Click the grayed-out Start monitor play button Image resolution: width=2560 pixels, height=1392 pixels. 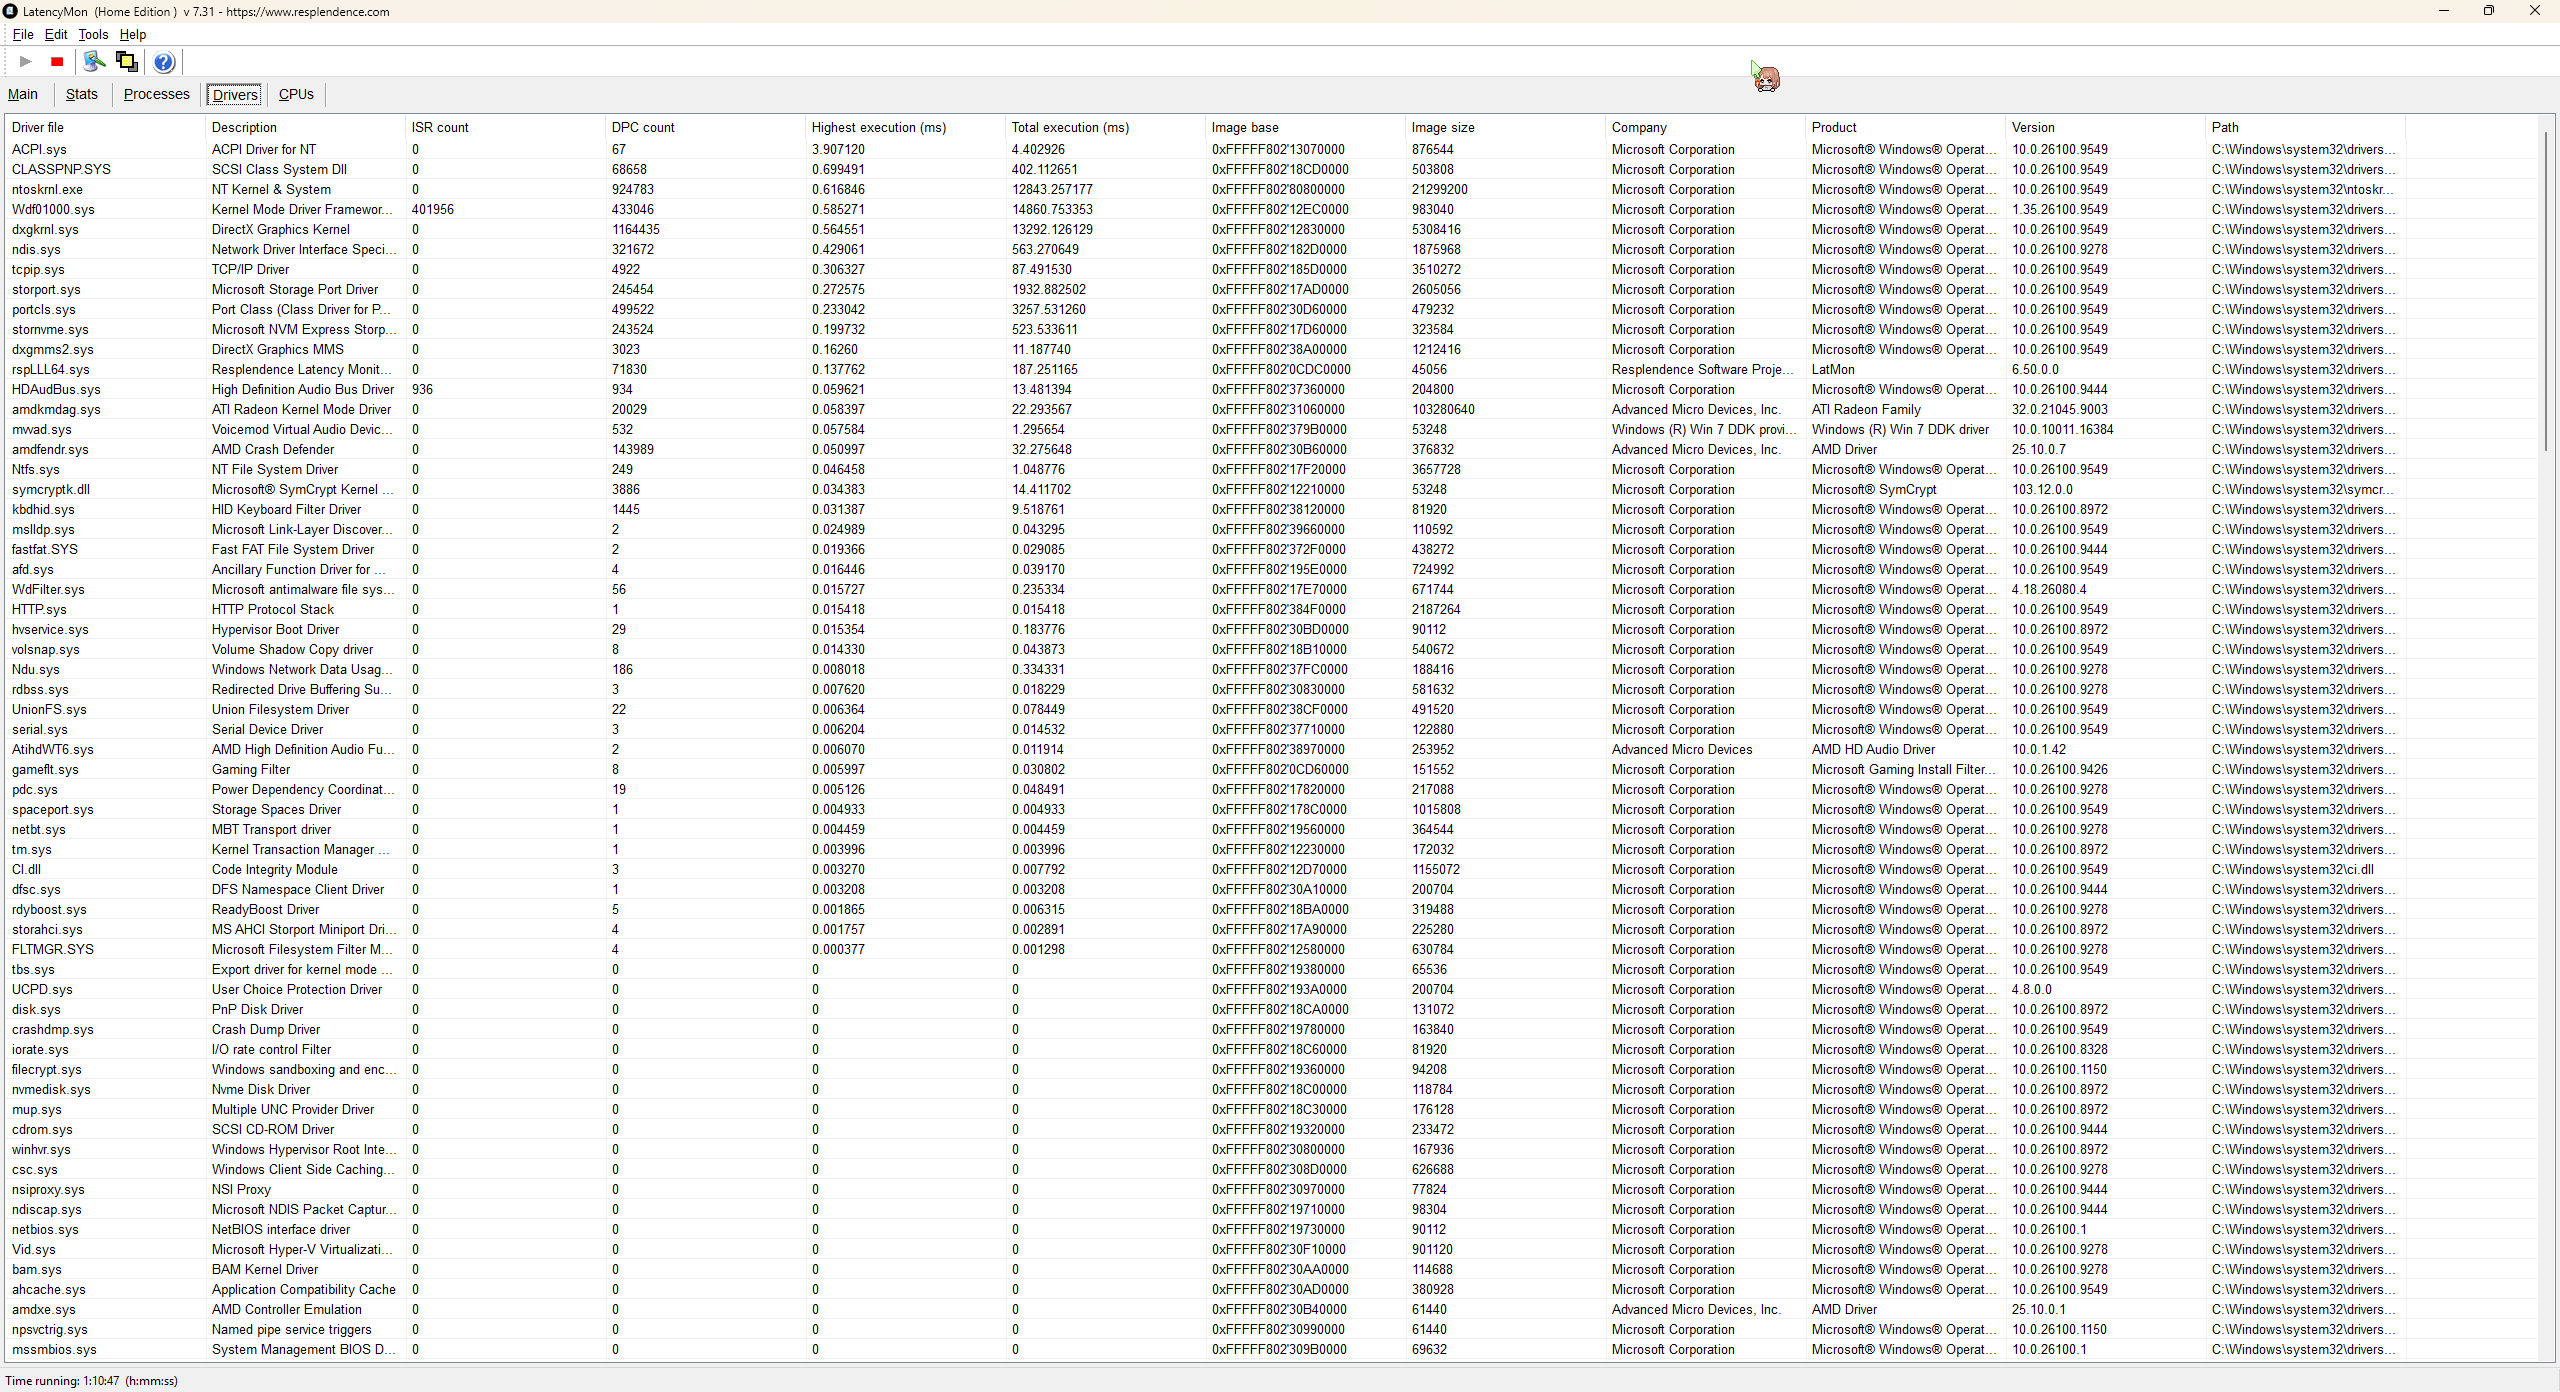25,62
